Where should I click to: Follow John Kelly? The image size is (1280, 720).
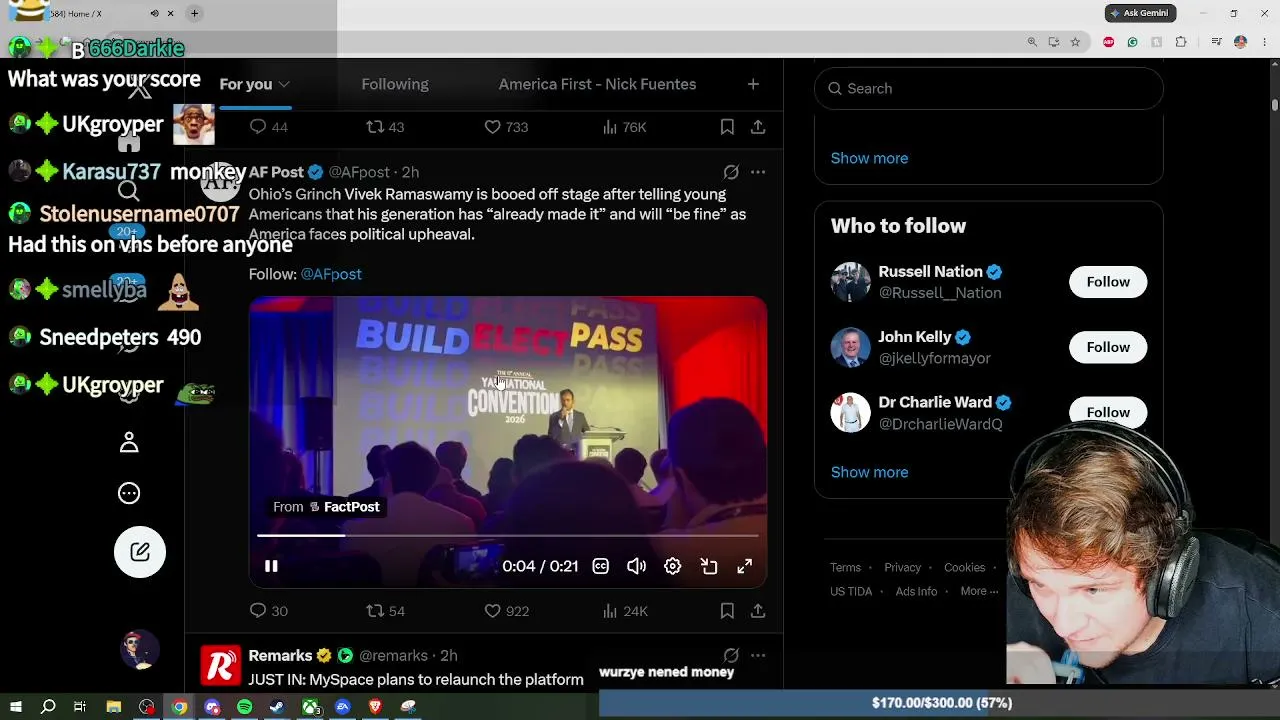click(1108, 347)
